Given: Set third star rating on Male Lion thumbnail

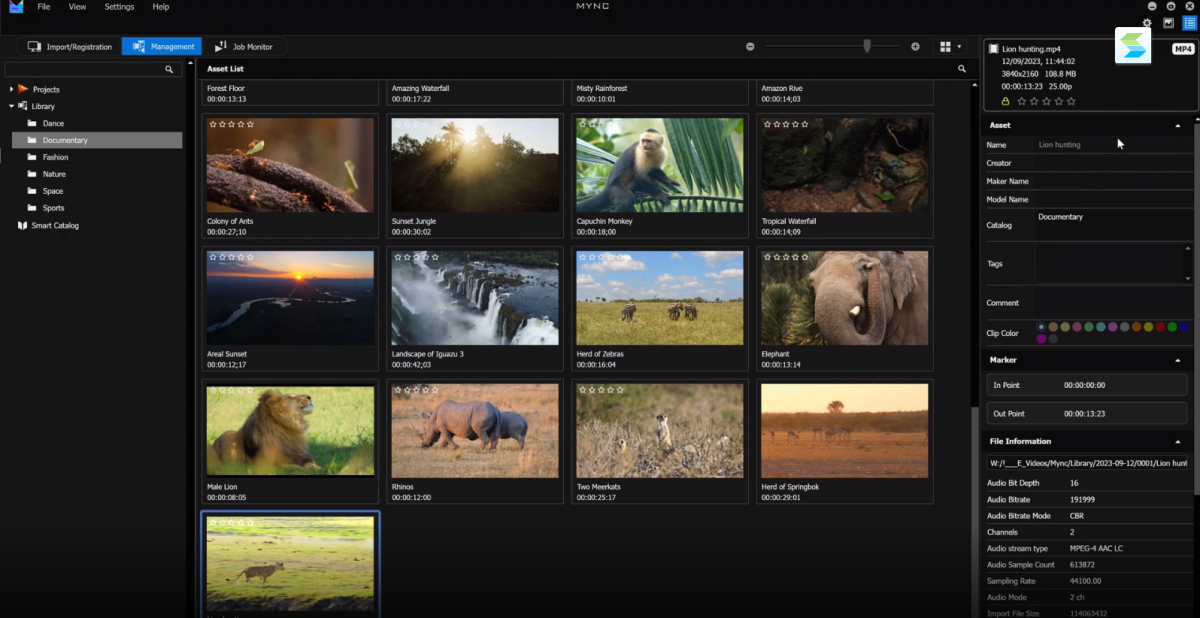Looking at the screenshot, I should pos(232,390).
